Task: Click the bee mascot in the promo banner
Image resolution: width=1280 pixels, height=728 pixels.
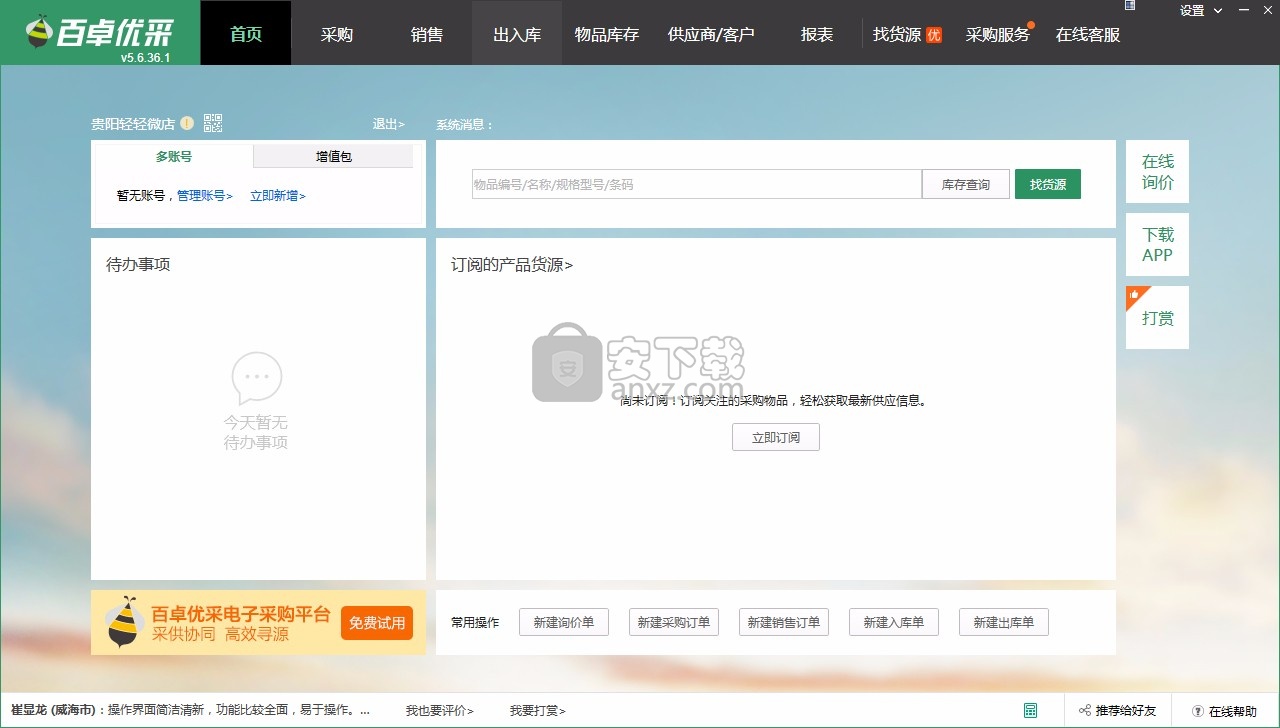Action: pyautogui.click(x=123, y=622)
